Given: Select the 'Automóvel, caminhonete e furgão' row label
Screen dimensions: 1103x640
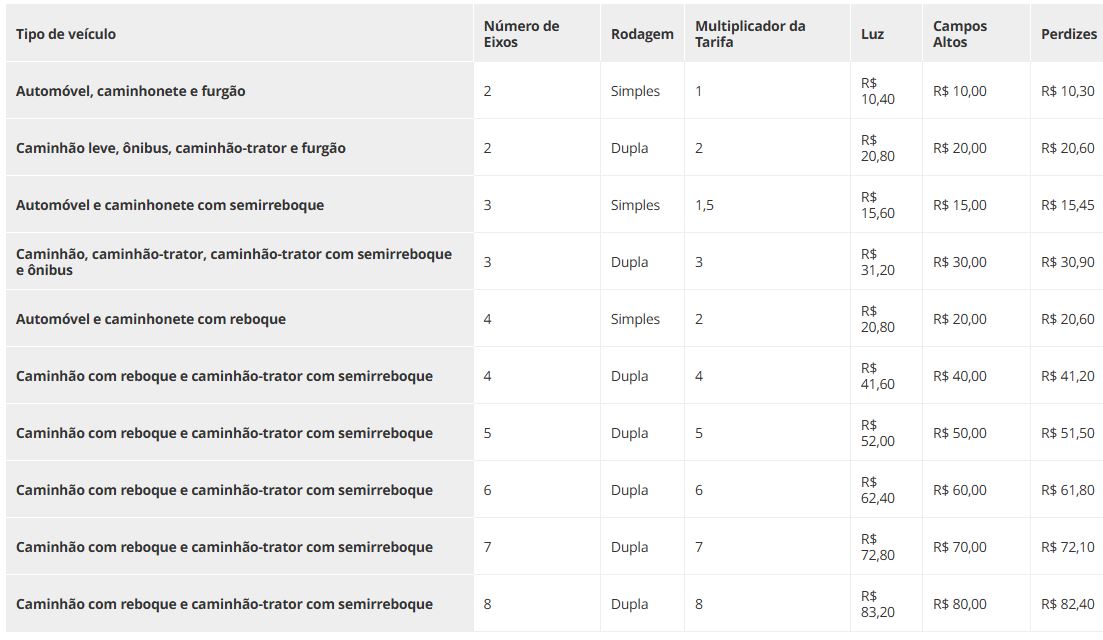Looking at the screenshot, I should 131,91.
